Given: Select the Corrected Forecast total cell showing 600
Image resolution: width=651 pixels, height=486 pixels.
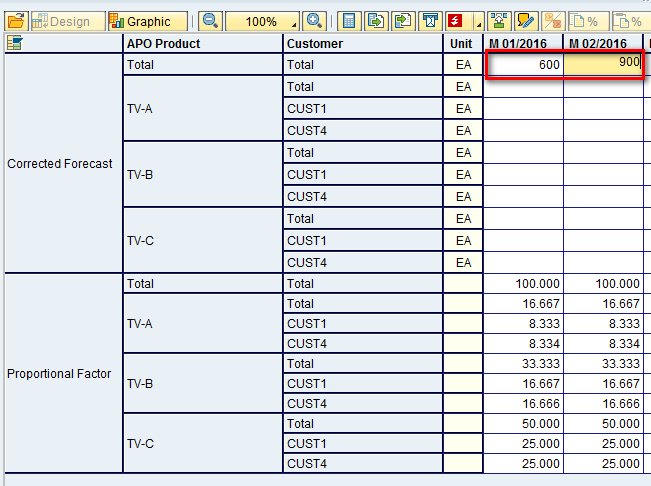Looking at the screenshot, I should coord(523,64).
